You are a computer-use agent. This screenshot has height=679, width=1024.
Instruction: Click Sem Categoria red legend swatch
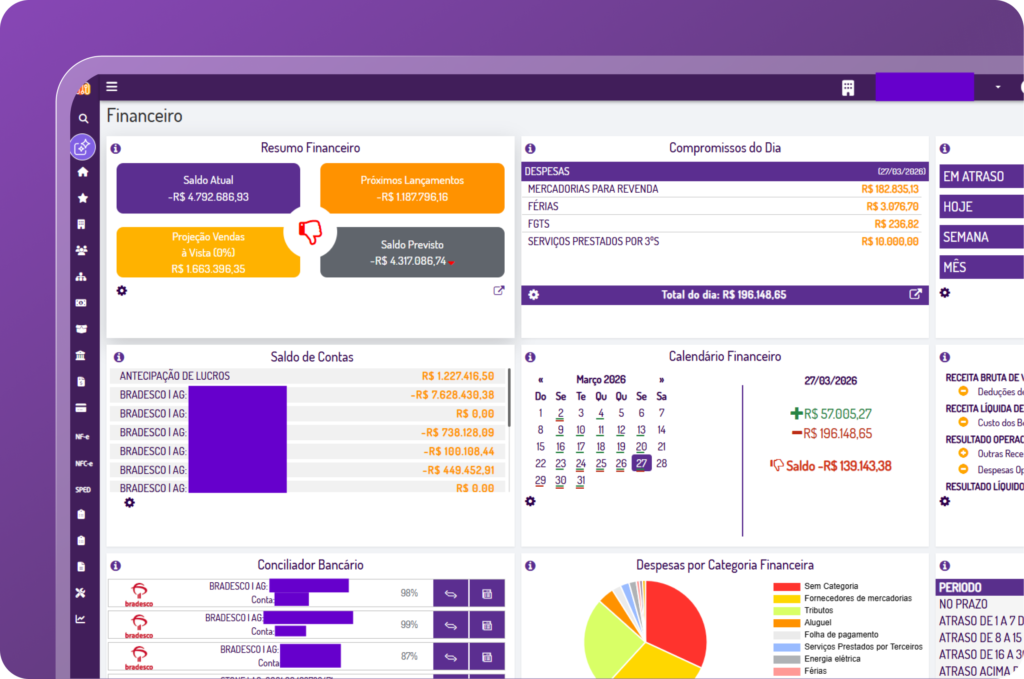(x=786, y=586)
